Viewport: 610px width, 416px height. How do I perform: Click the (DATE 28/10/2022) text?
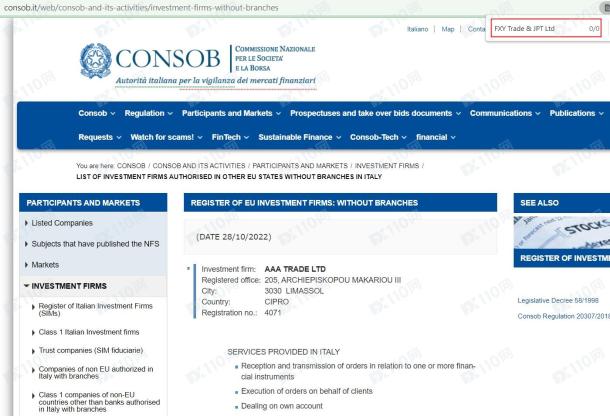pos(234,237)
